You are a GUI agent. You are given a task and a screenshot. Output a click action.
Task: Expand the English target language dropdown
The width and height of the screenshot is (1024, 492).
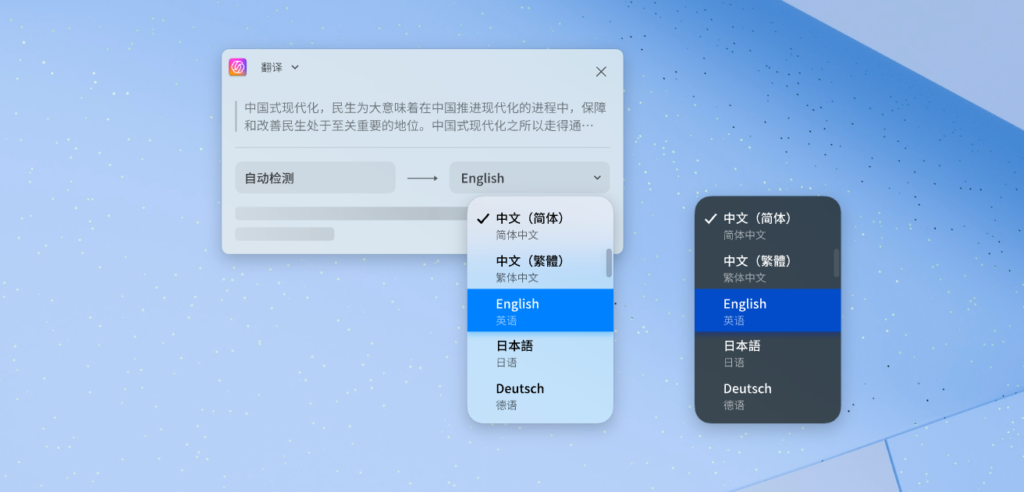coord(530,178)
